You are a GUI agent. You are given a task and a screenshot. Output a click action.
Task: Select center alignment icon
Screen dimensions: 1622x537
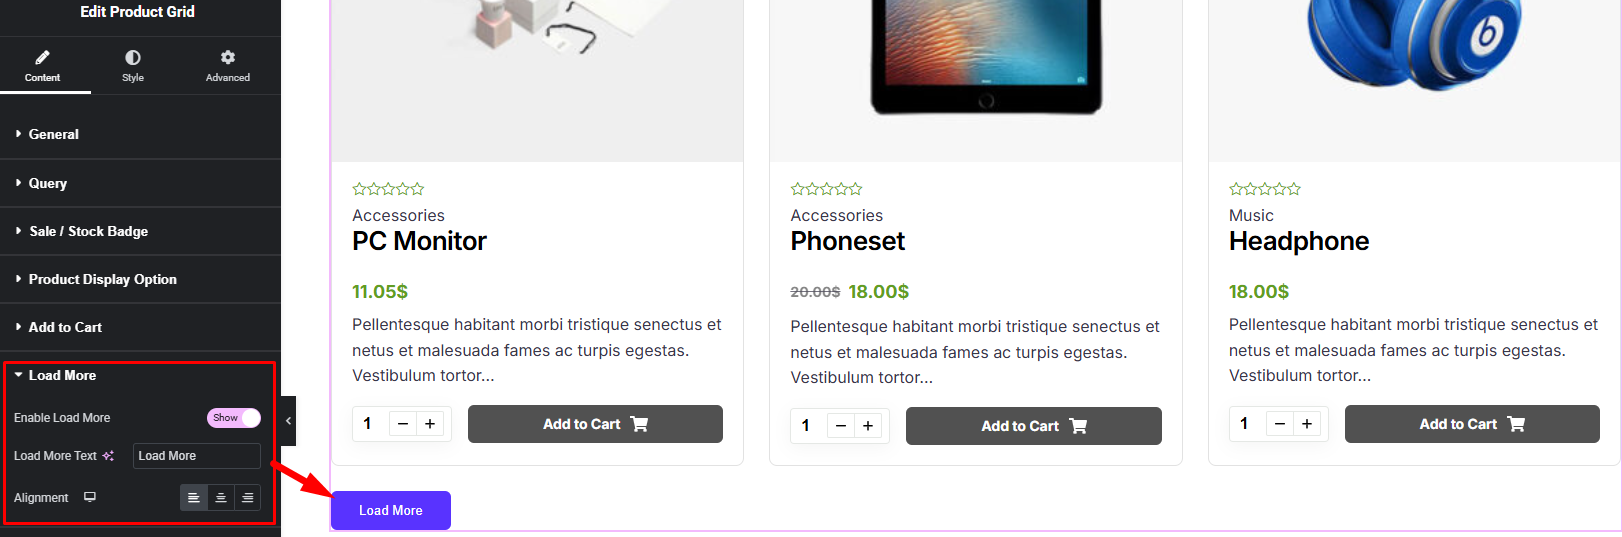221,497
